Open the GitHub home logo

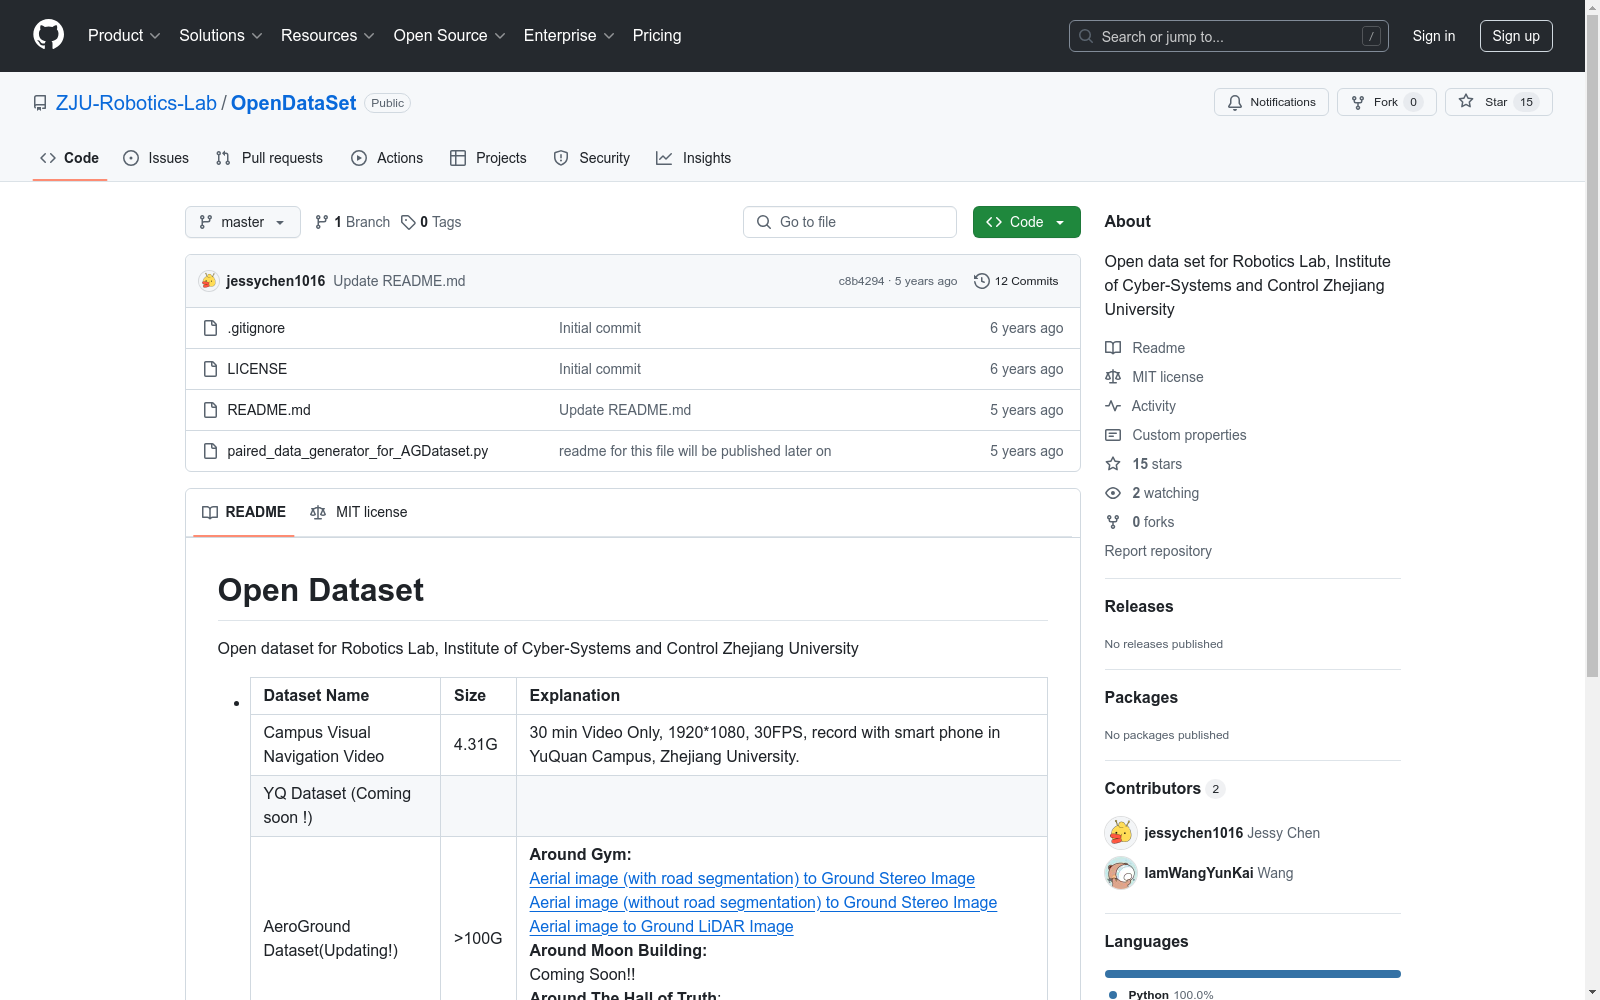pos(48,35)
